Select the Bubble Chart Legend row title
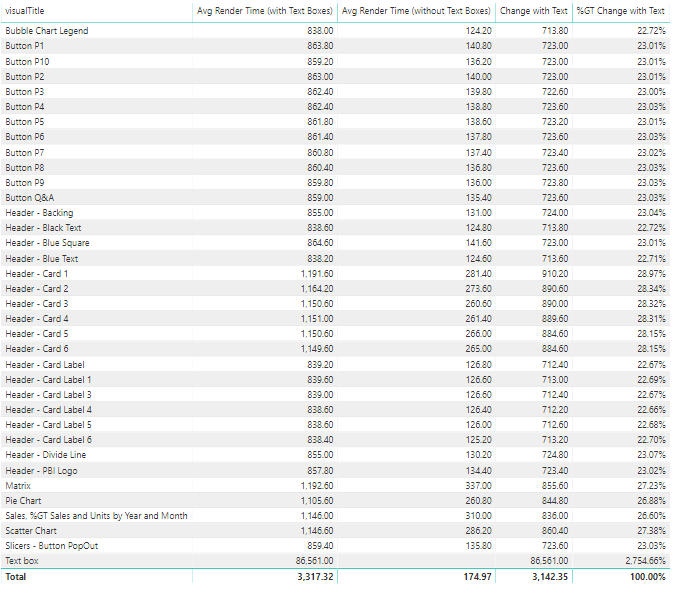Viewport: 674px width, 591px height. pyautogui.click(x=47, y=31)
